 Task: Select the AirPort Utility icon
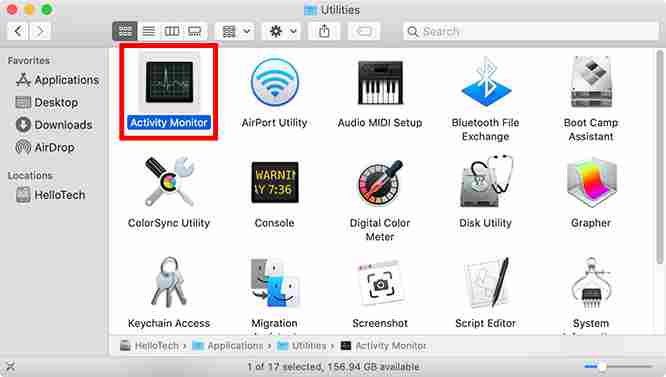point(274,82)
